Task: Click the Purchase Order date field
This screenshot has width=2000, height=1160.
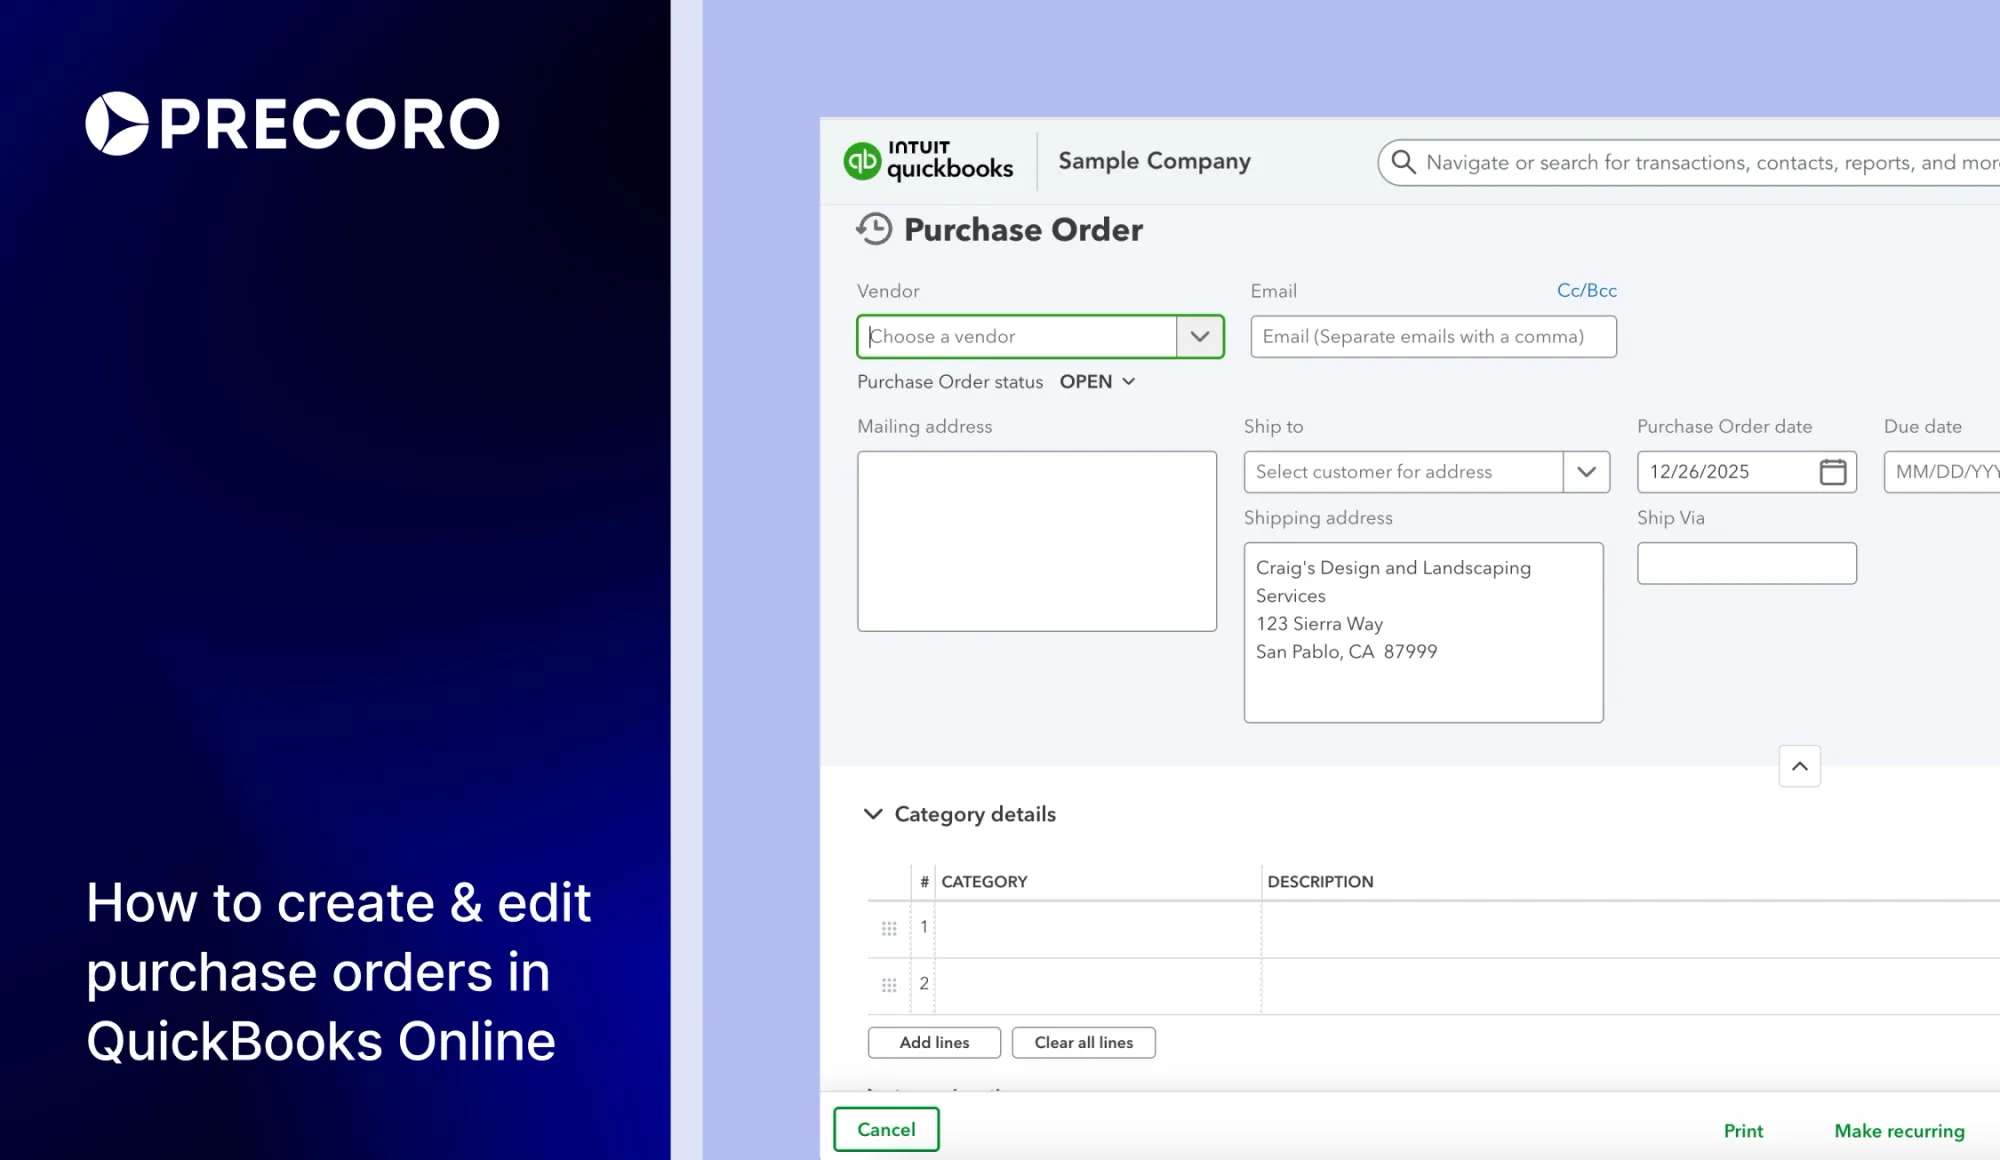Action: [x=1746, y=472]
